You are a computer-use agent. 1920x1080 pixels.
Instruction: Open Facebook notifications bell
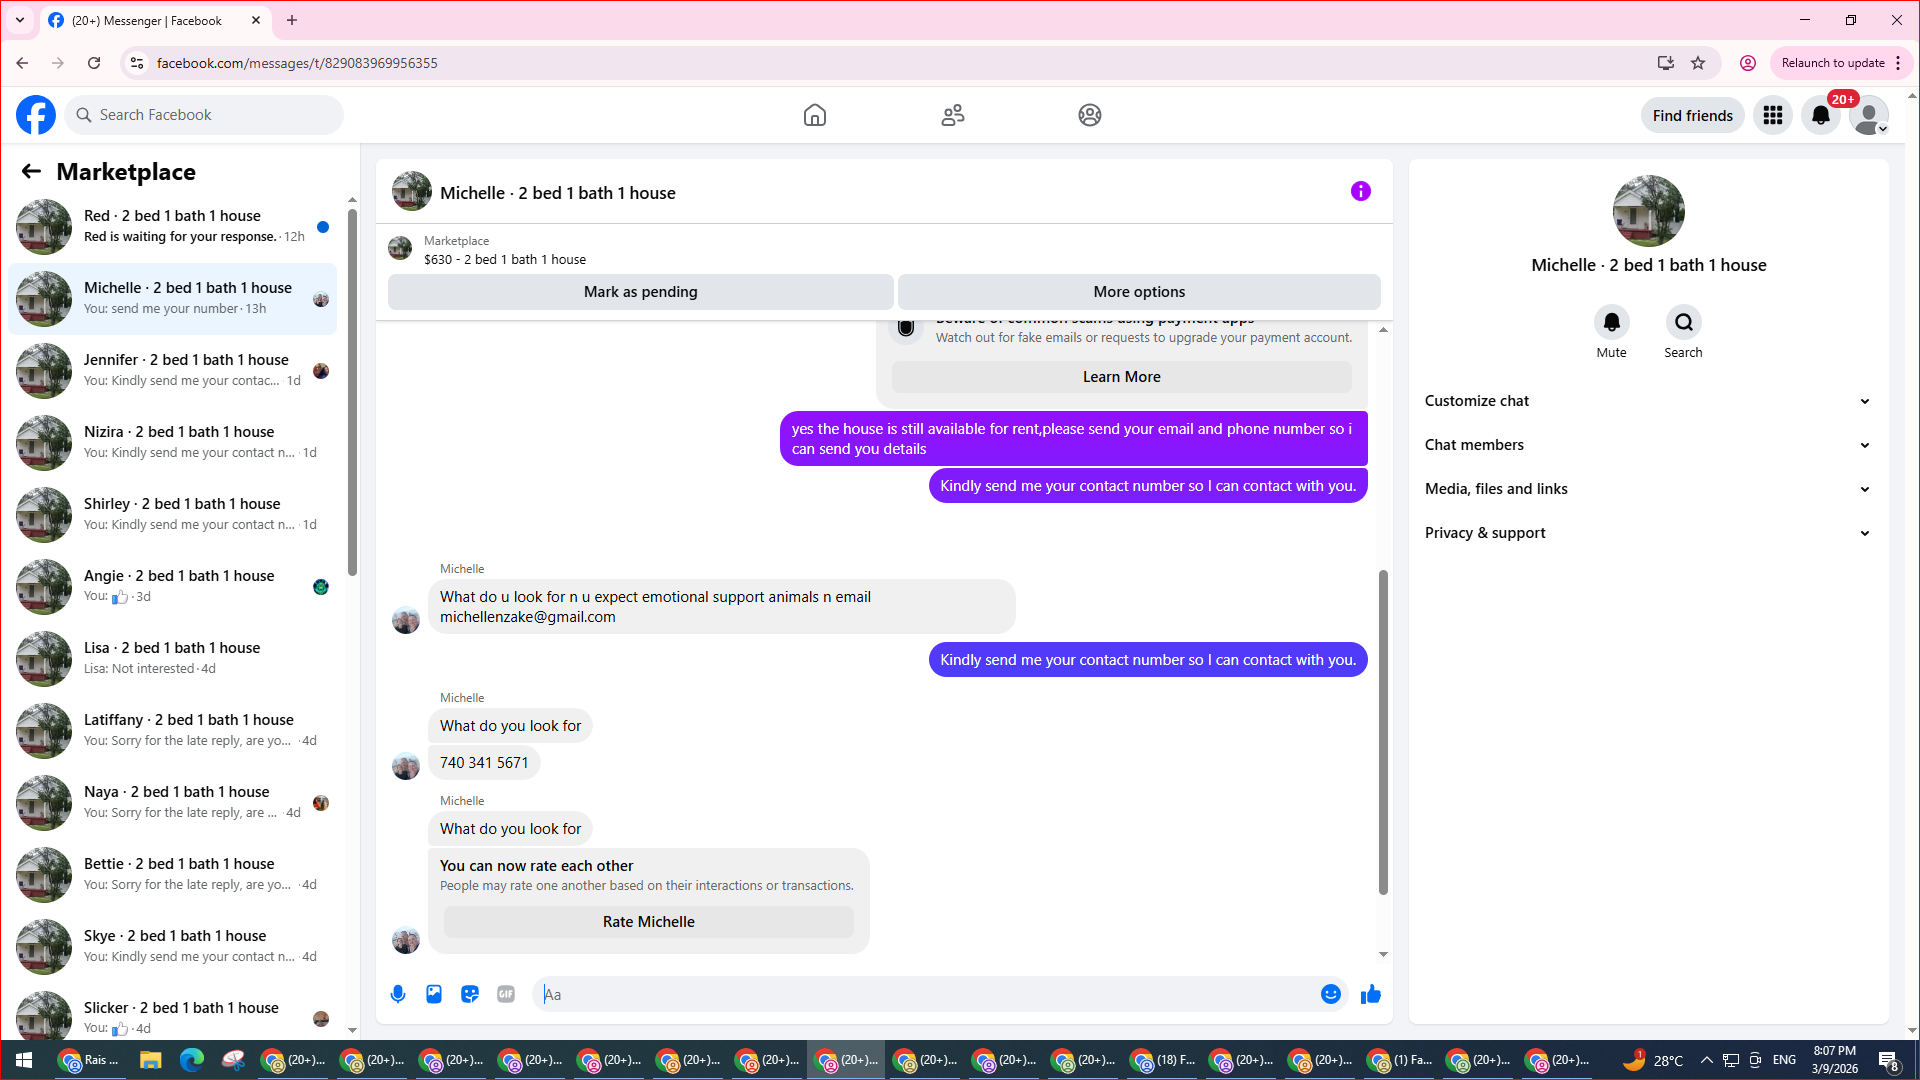coord(1820,115)
